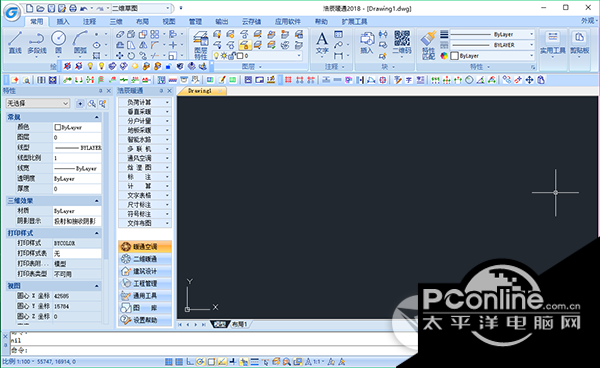The width and height of the screenshot is (600, 368).
Task: Open the ByLayer color swatch dropdown in ribbon
Action: tap(492, 56)
